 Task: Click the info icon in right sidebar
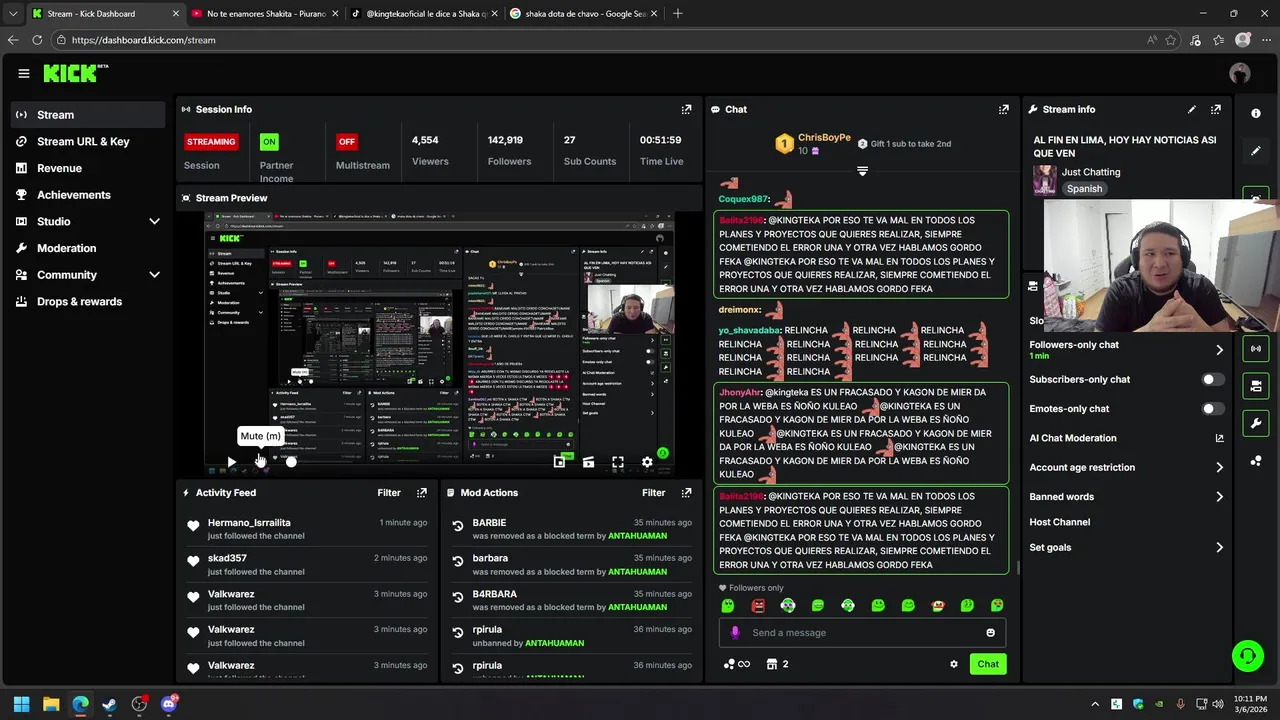1256,113
